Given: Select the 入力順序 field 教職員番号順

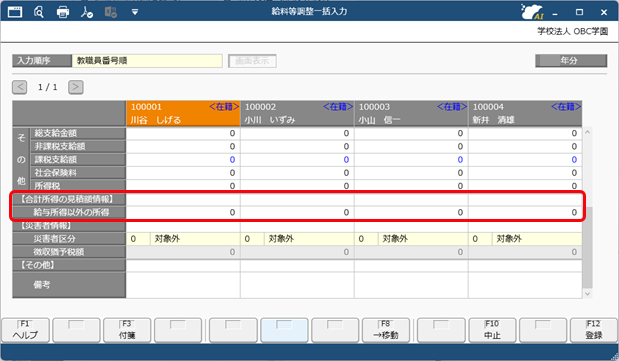Looking at the screenshot, I should point(147,61).
